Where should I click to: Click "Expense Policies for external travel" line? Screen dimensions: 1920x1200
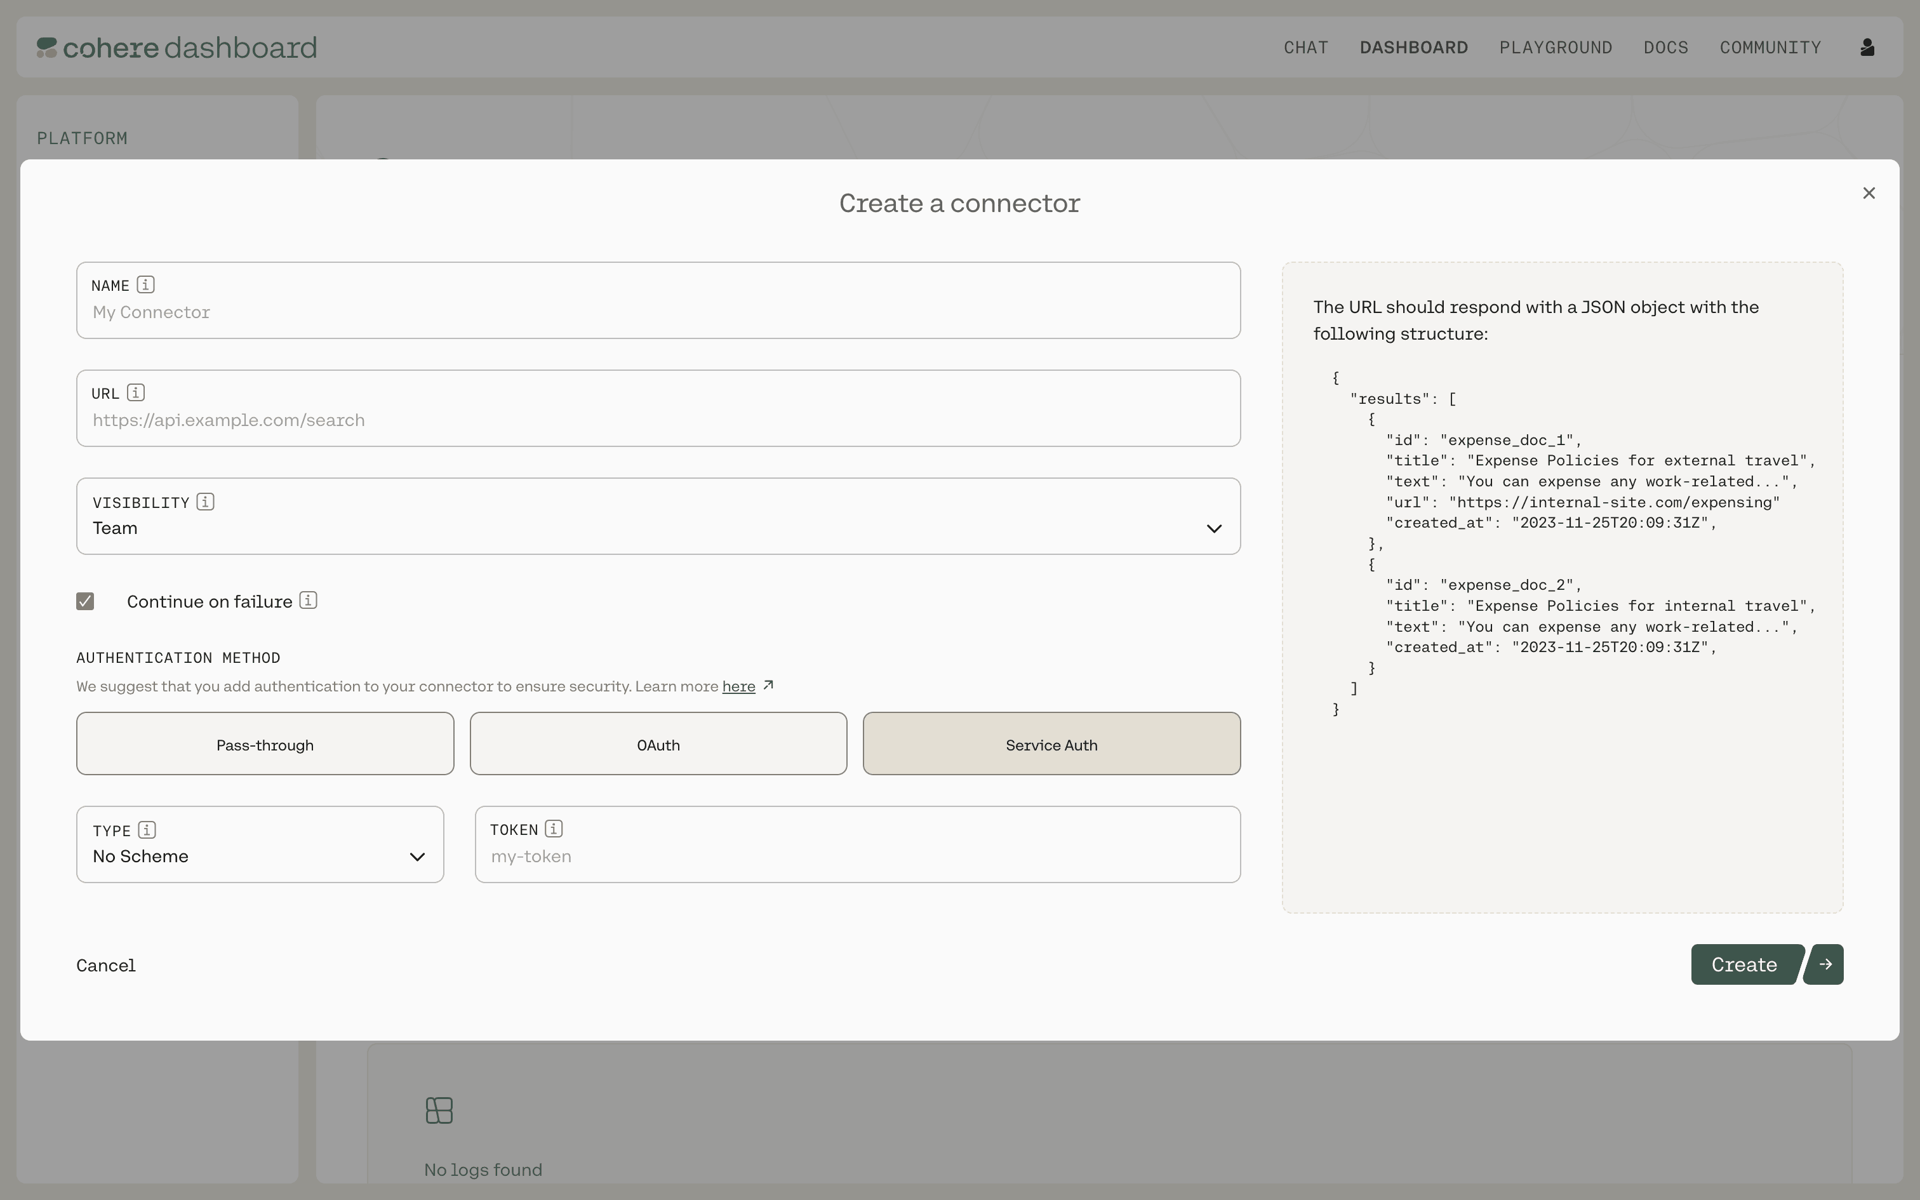(1601, 461)
